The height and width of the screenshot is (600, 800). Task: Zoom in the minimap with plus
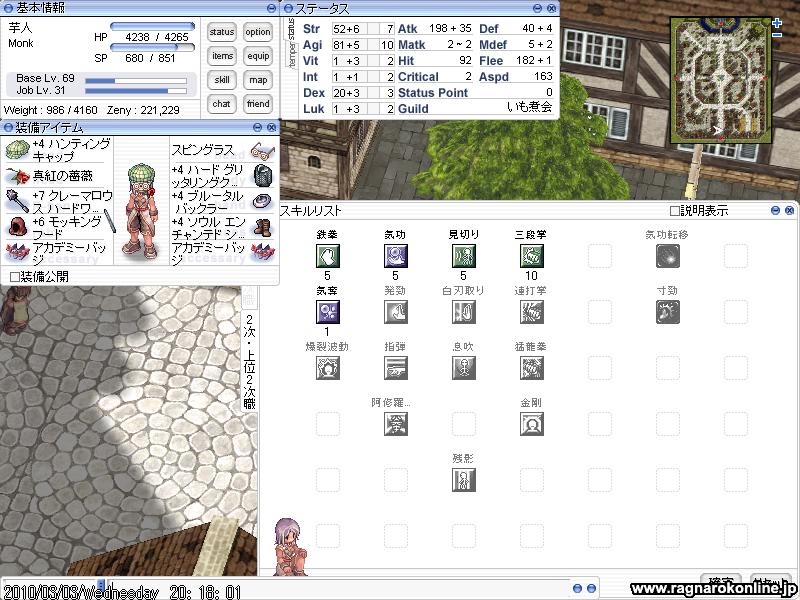(777, 23)
